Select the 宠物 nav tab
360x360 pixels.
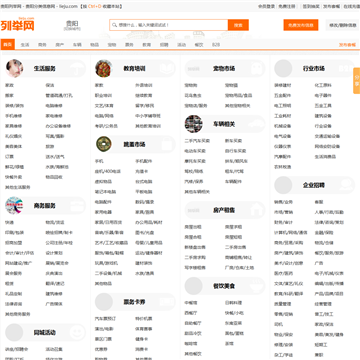pyautogui.click(x=112, y=45)
